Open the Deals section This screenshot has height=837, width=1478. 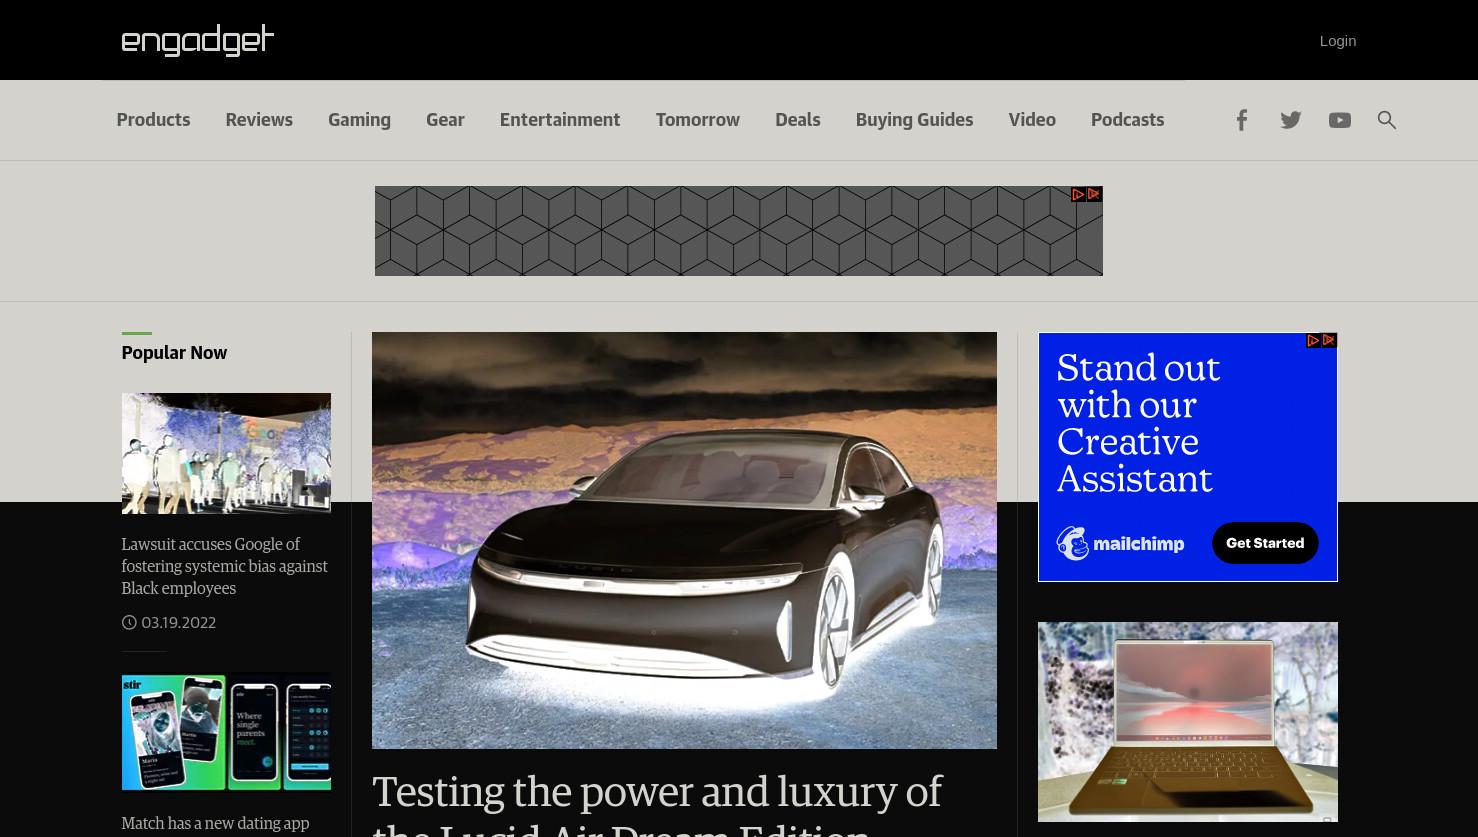(x=798, y=120)
